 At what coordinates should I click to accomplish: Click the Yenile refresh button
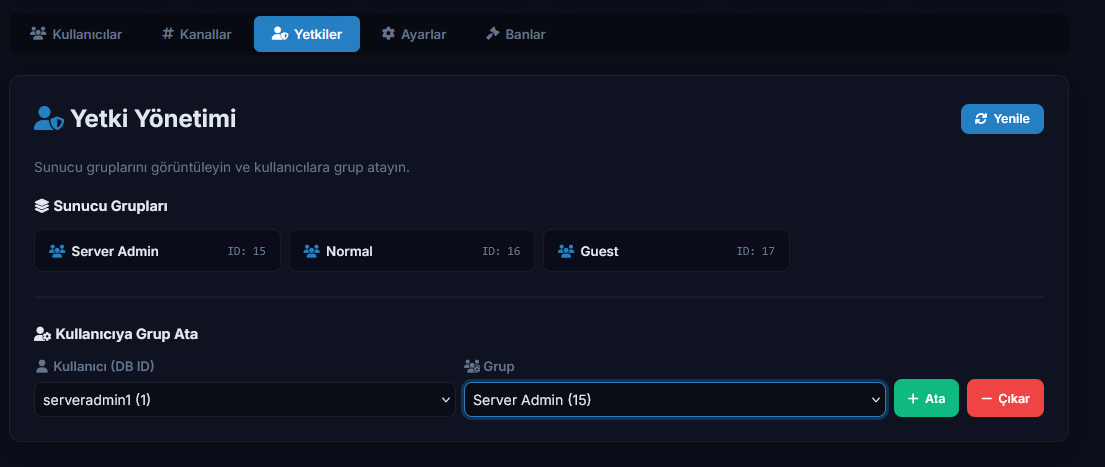click(1002, 119)
